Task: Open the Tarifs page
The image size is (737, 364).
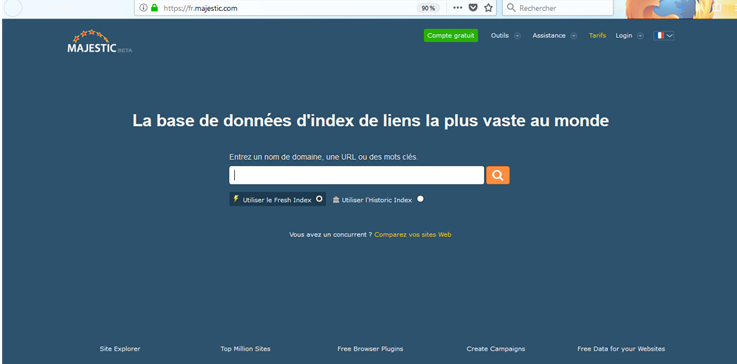Action: 597,36
